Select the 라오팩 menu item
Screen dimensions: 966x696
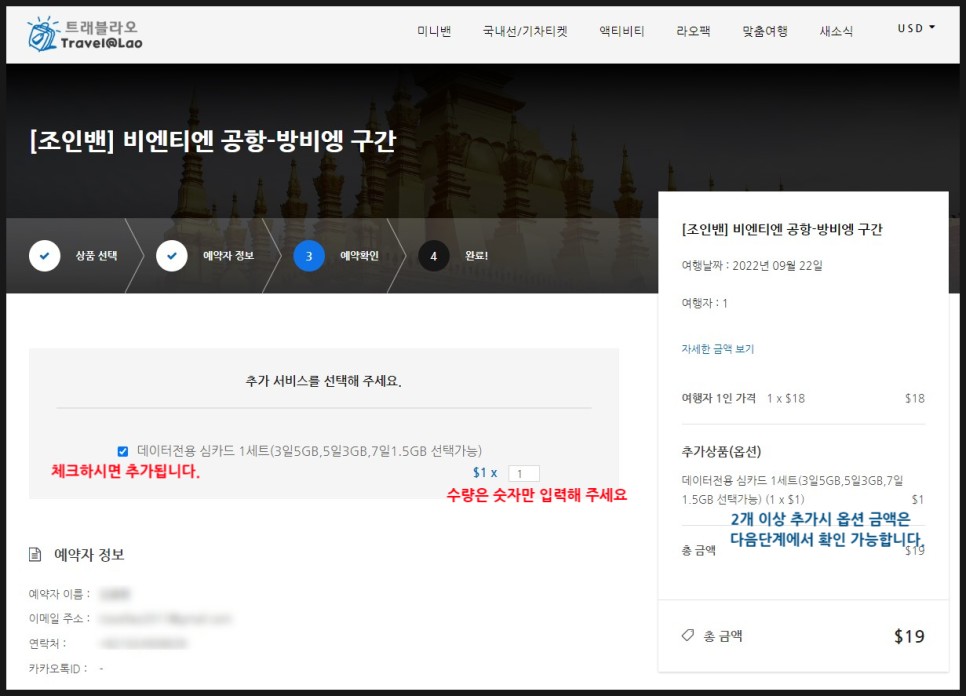coord(693,31)
